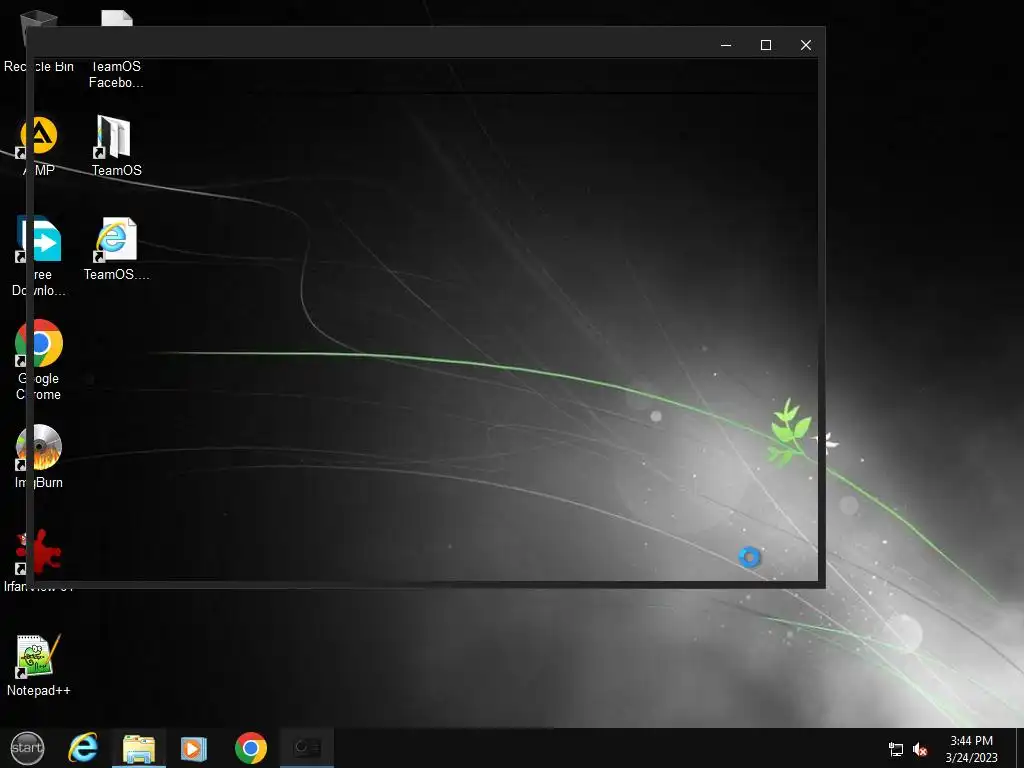Open File Explorer from the taskbar
The image size is (1024, 768).
pos(139,748)
